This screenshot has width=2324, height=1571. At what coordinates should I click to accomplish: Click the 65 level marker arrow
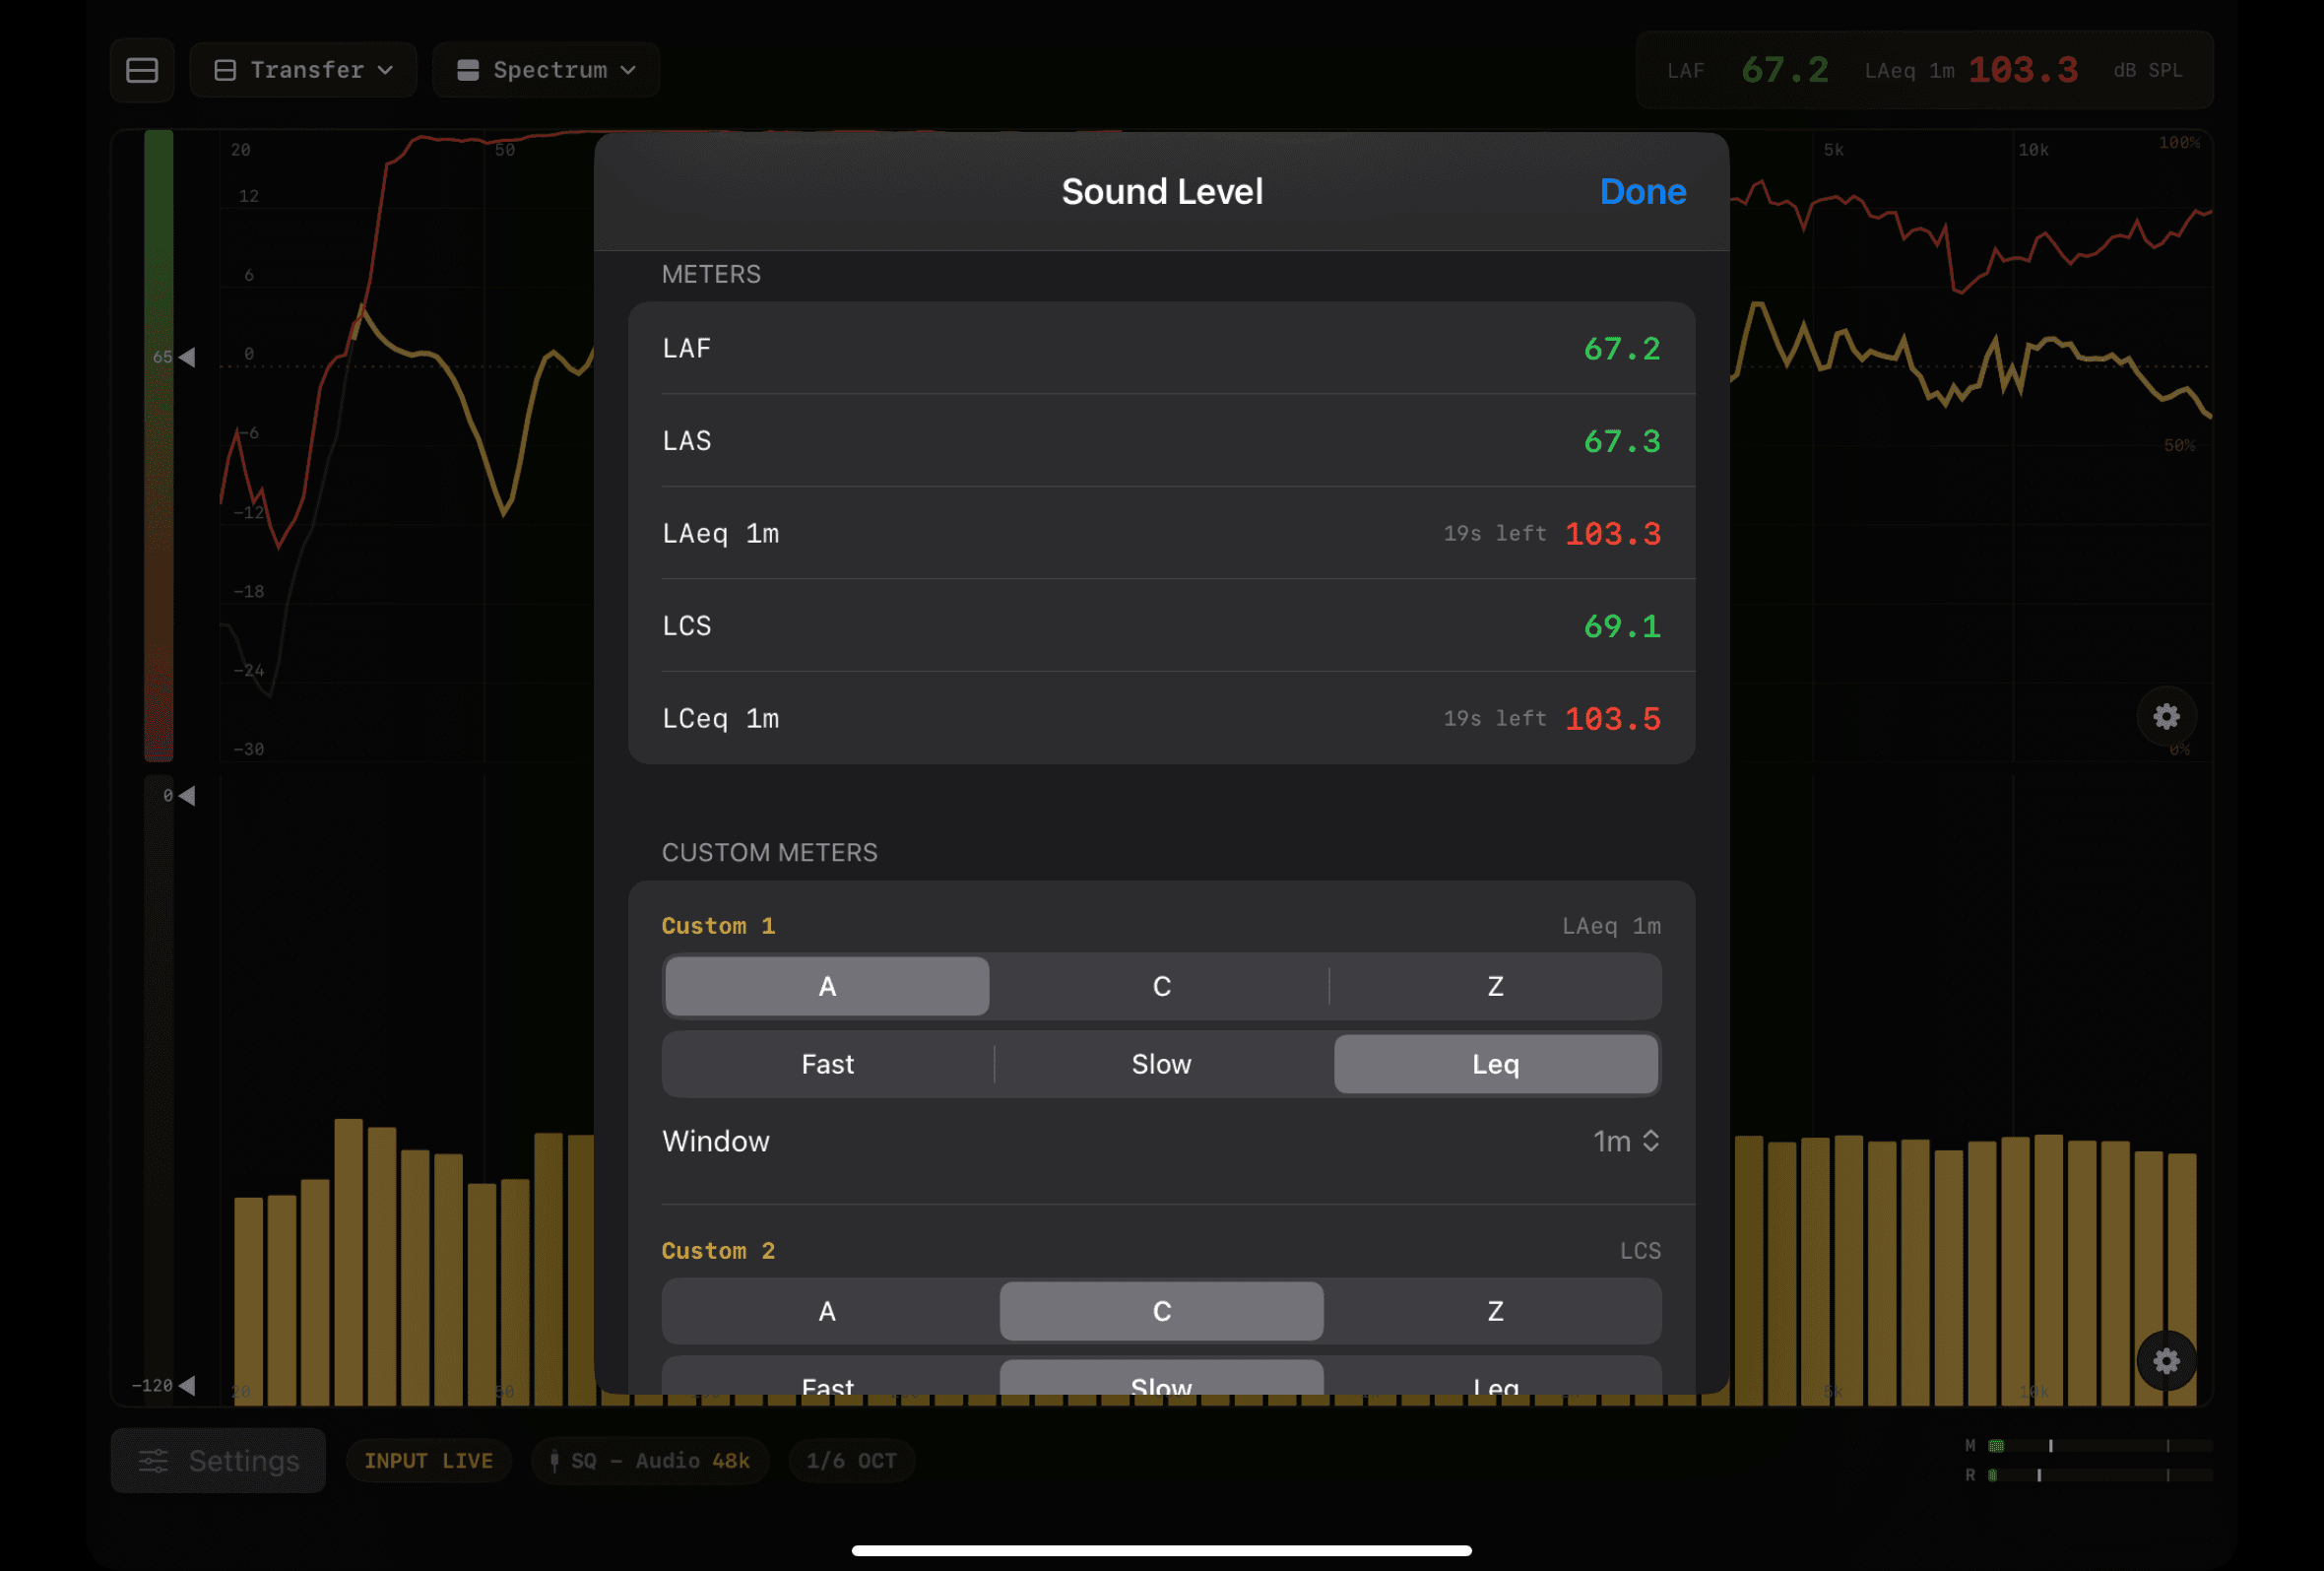point(187,357)
